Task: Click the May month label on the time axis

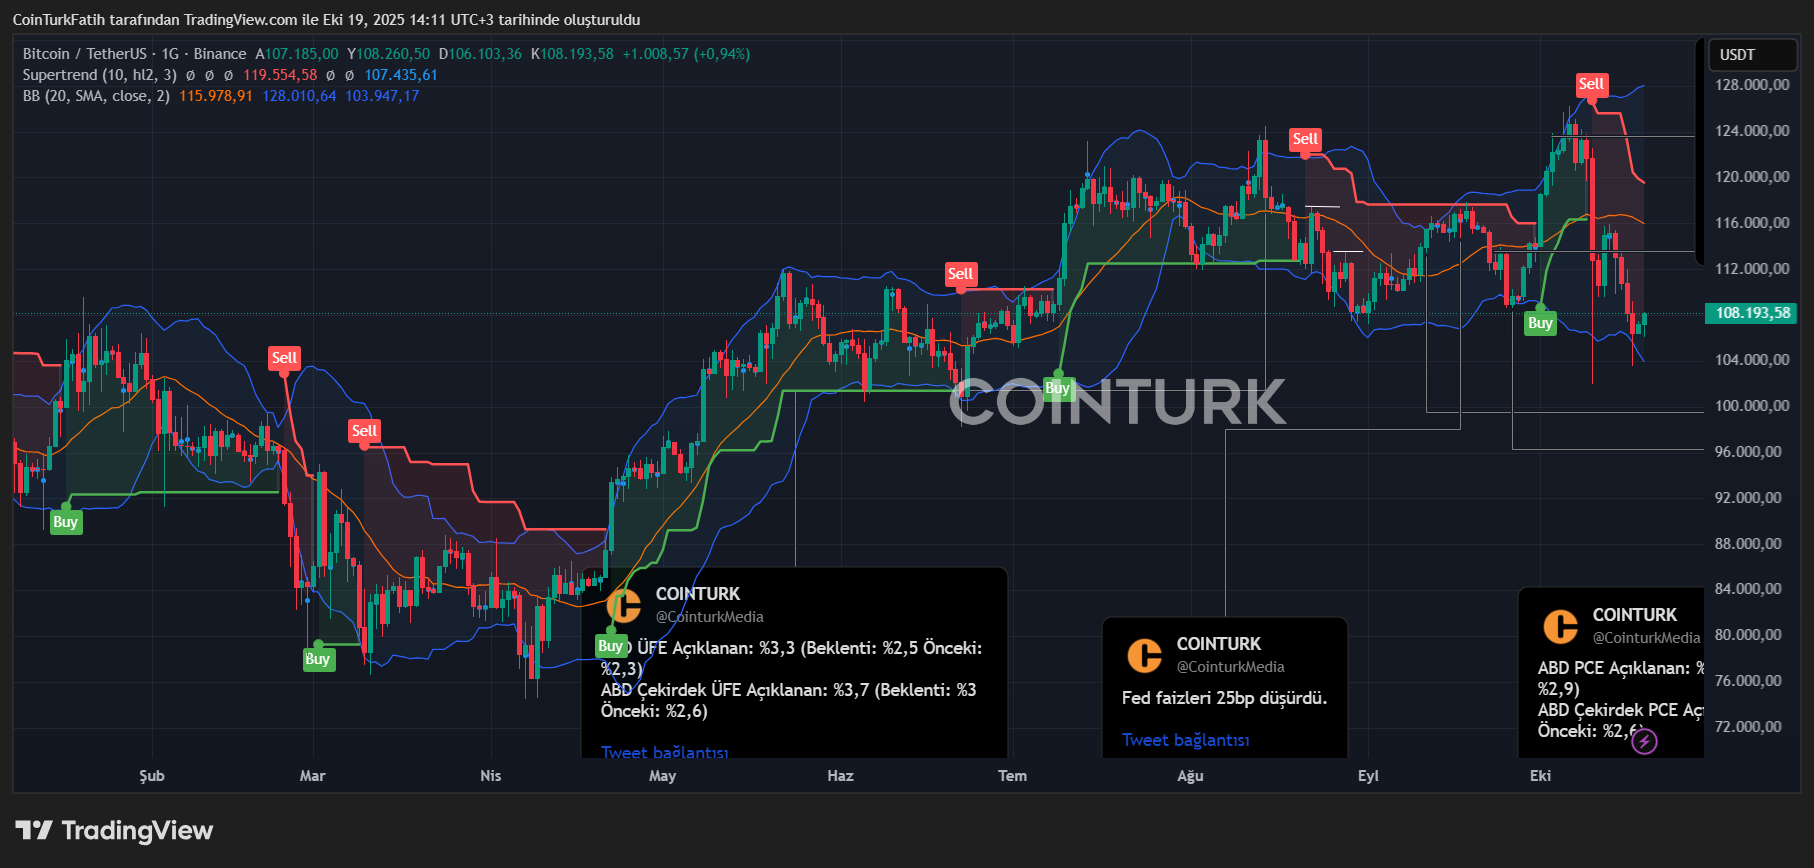Action: click(x=662, y=776)
